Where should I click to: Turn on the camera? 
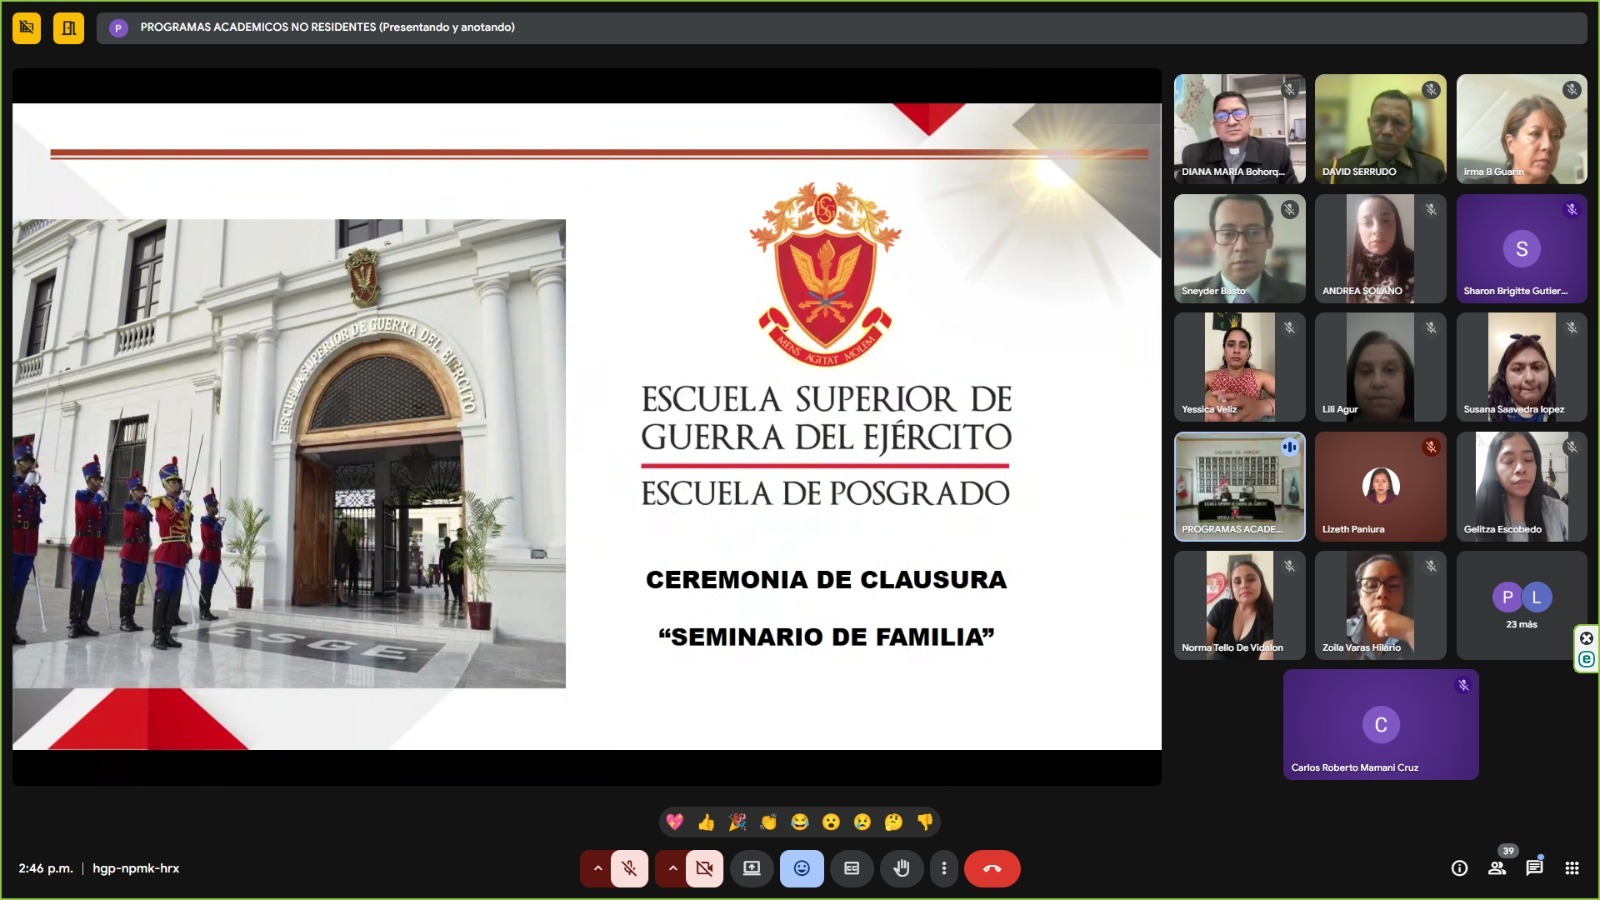[704, 868]
